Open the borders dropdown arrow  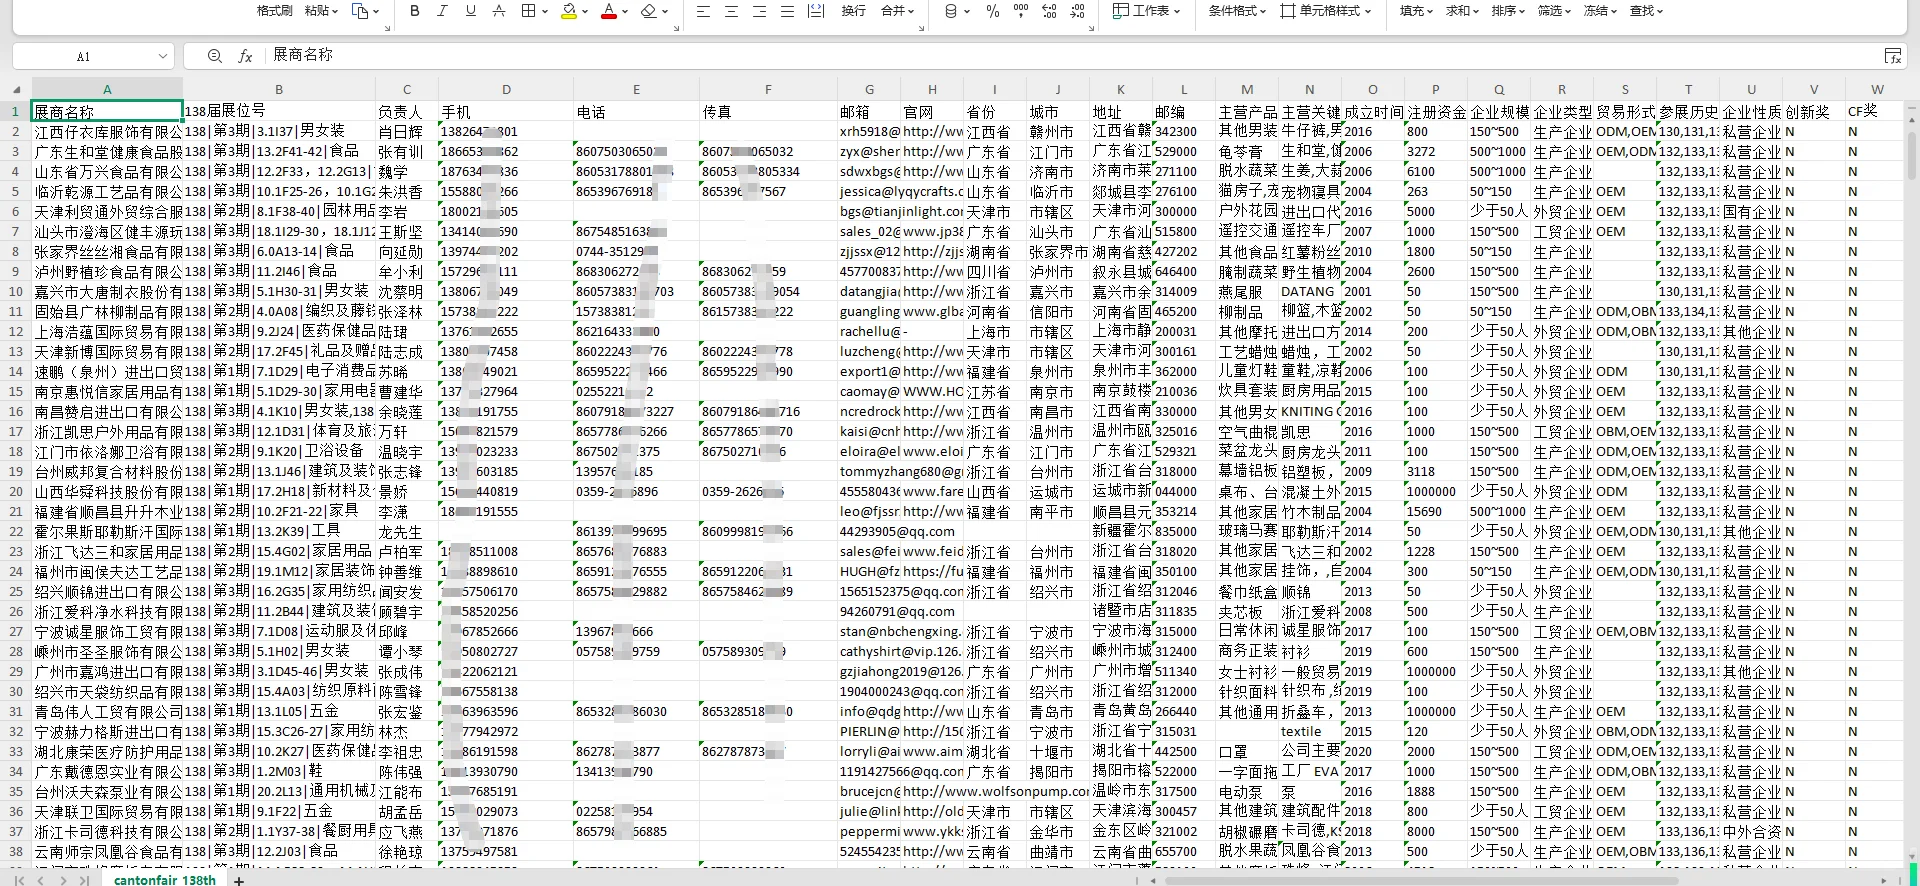(x=544, y=12)
